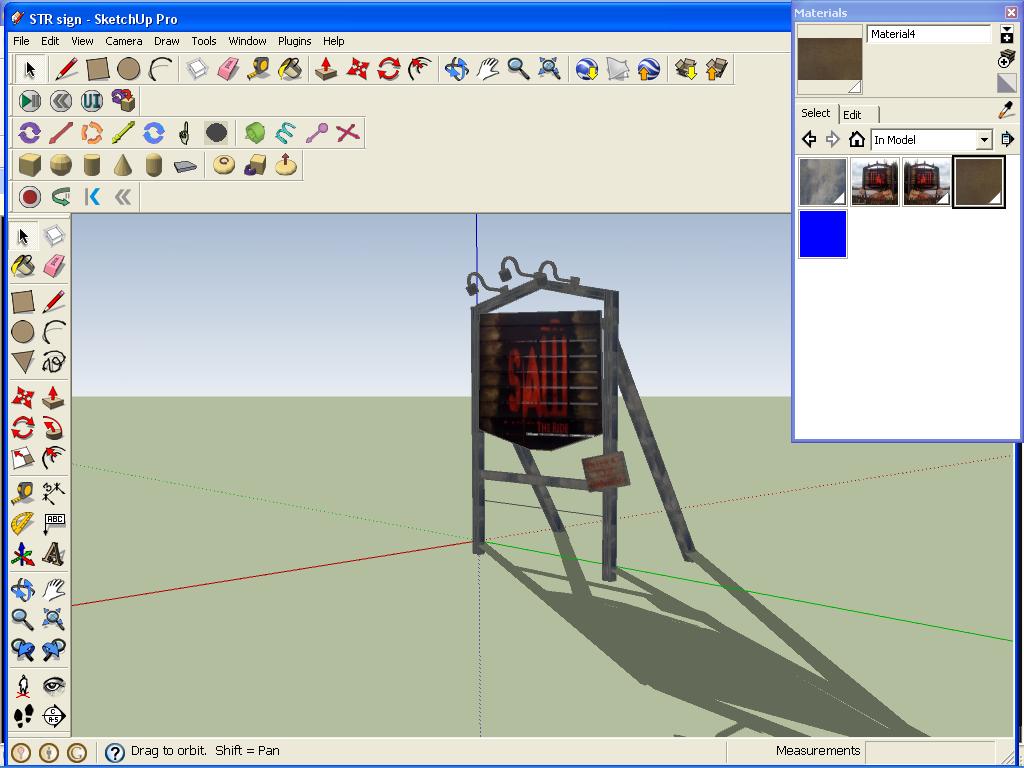
Task: Select the cloudy sky texture swatch
Action: click(x=823, y=182)
